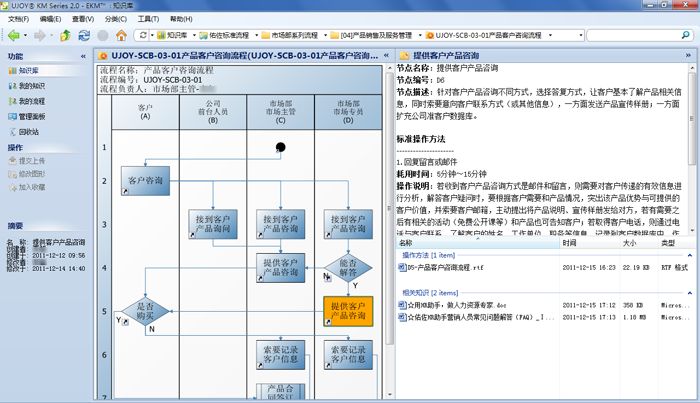700x403 pixels.
Task: Go to home with the house icon
Action: (x=121, y=35)
